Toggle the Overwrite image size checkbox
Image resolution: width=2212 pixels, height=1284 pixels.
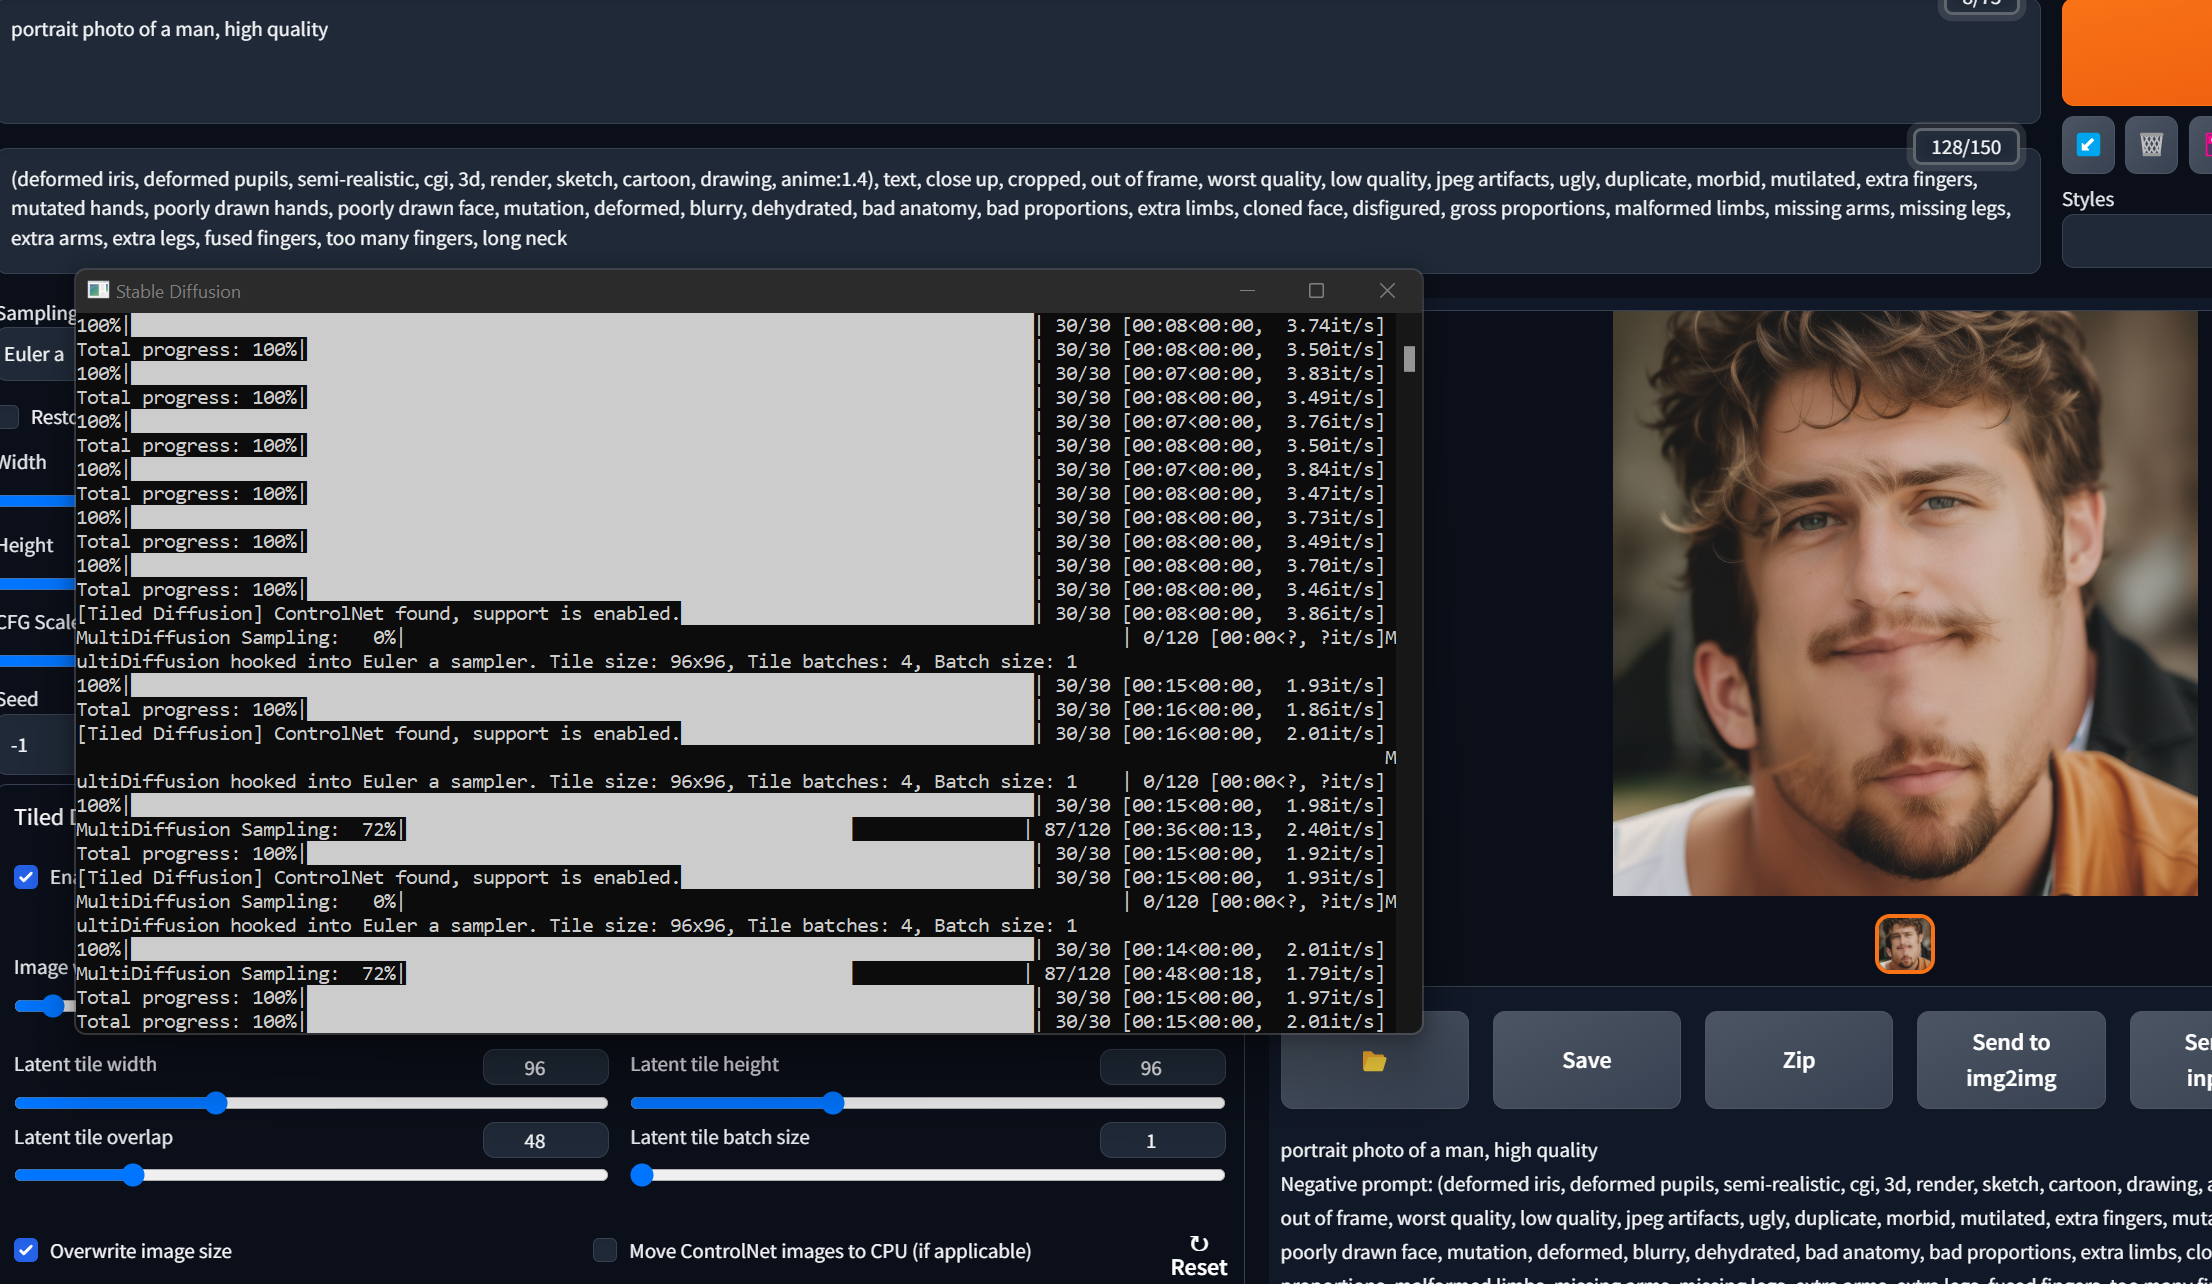pos(26,1250)
